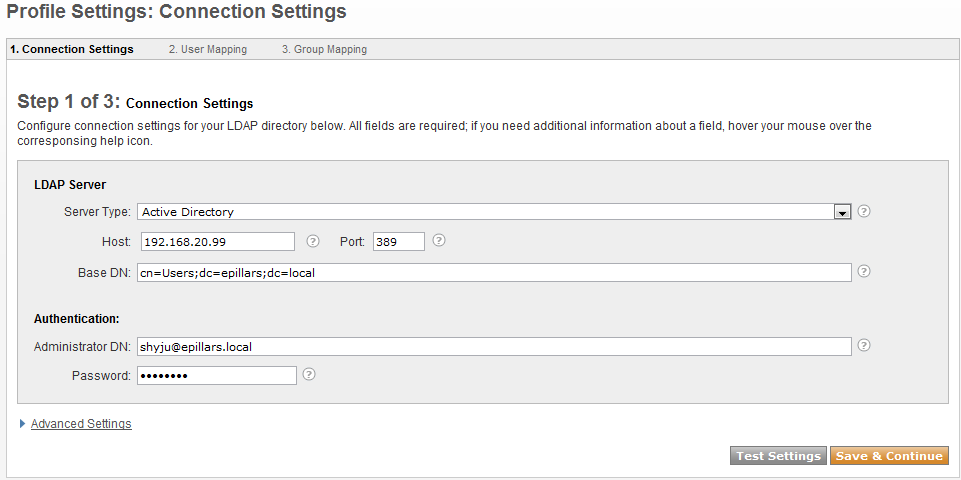Click the 'Authentication:' section heading

tap(77, 319)
